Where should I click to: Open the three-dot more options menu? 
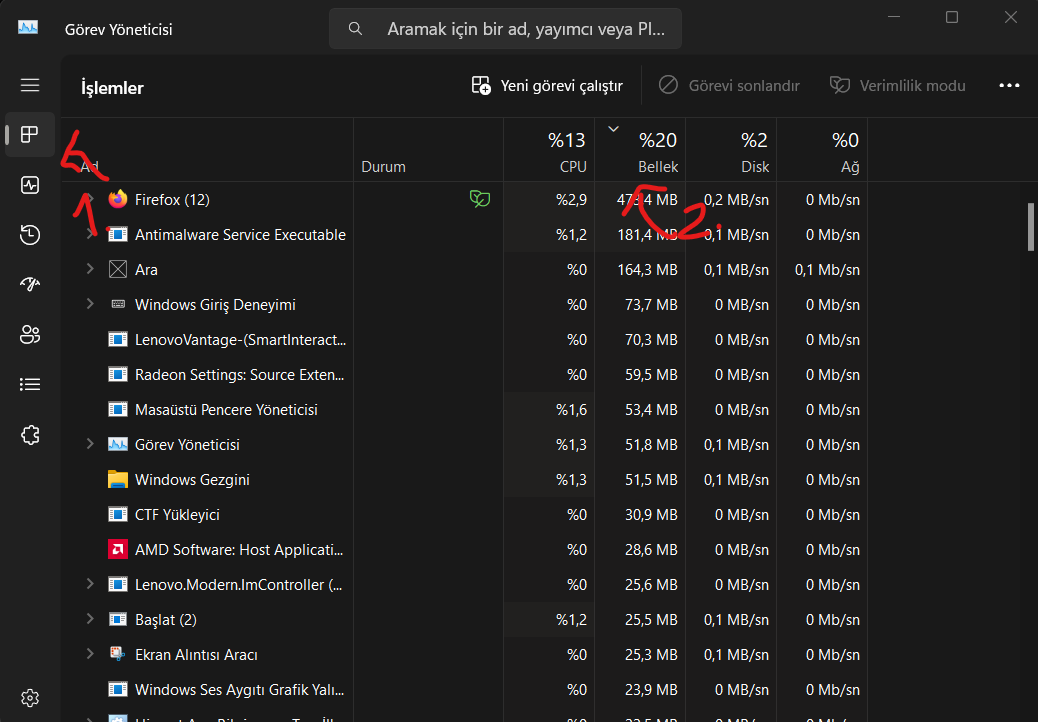[x=1009, y=86]
